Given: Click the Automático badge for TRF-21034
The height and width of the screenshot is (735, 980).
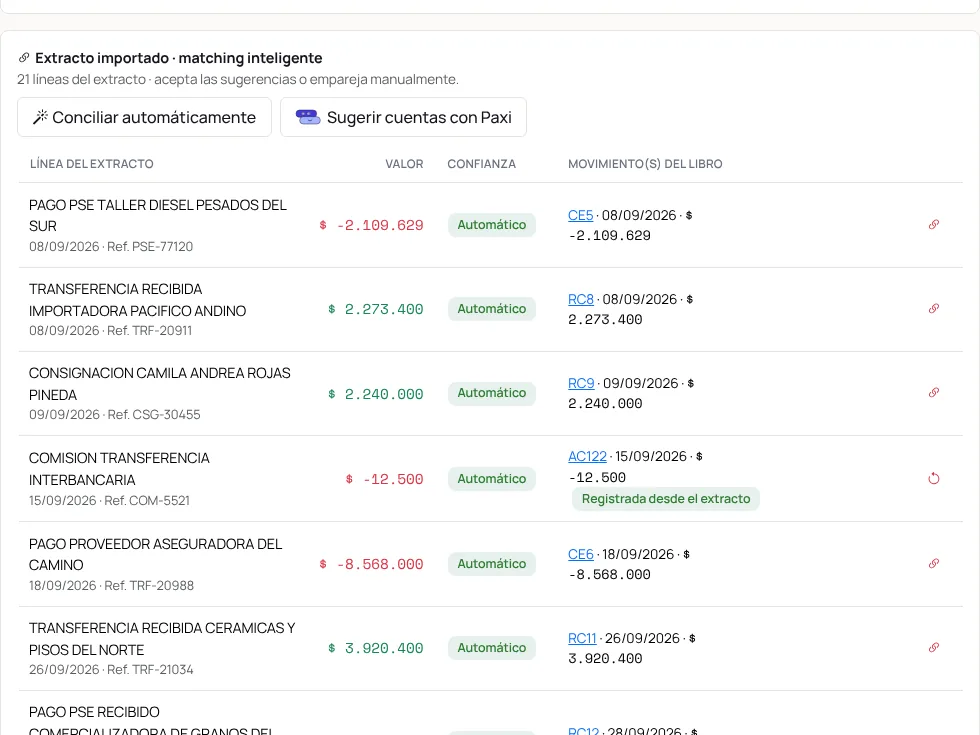Looking at the screenshot, I should (x=492, y=648).
